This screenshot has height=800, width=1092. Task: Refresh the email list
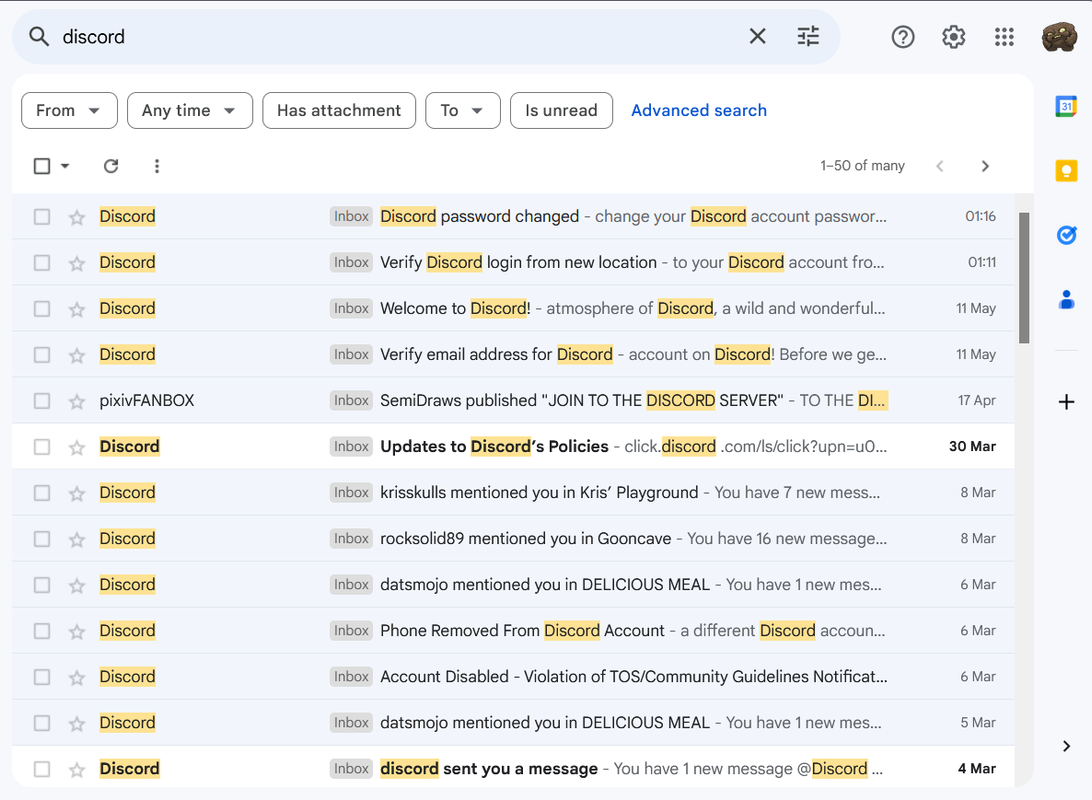[111, 166]
